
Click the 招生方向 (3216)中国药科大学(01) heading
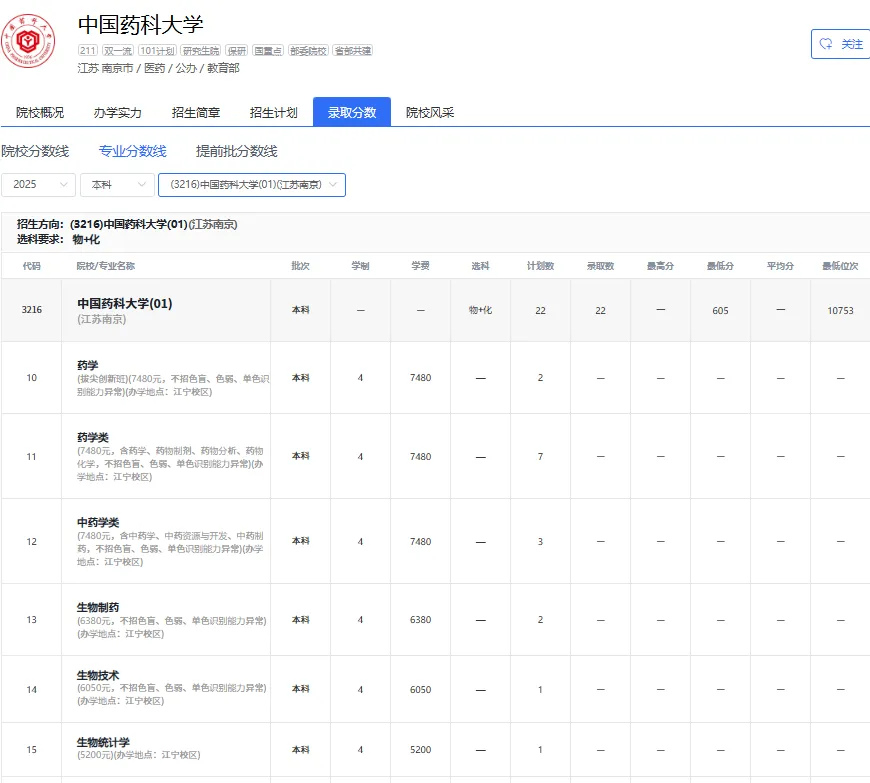127,224
